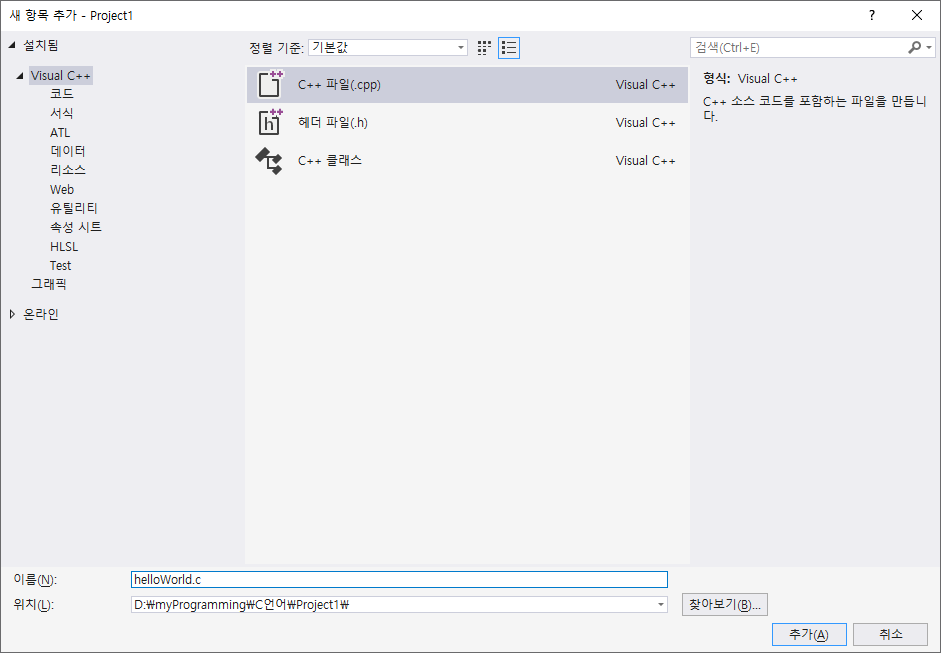
Task: Select the row C++ 클래스
Action: pyautogui.click(x=467, y=161)
